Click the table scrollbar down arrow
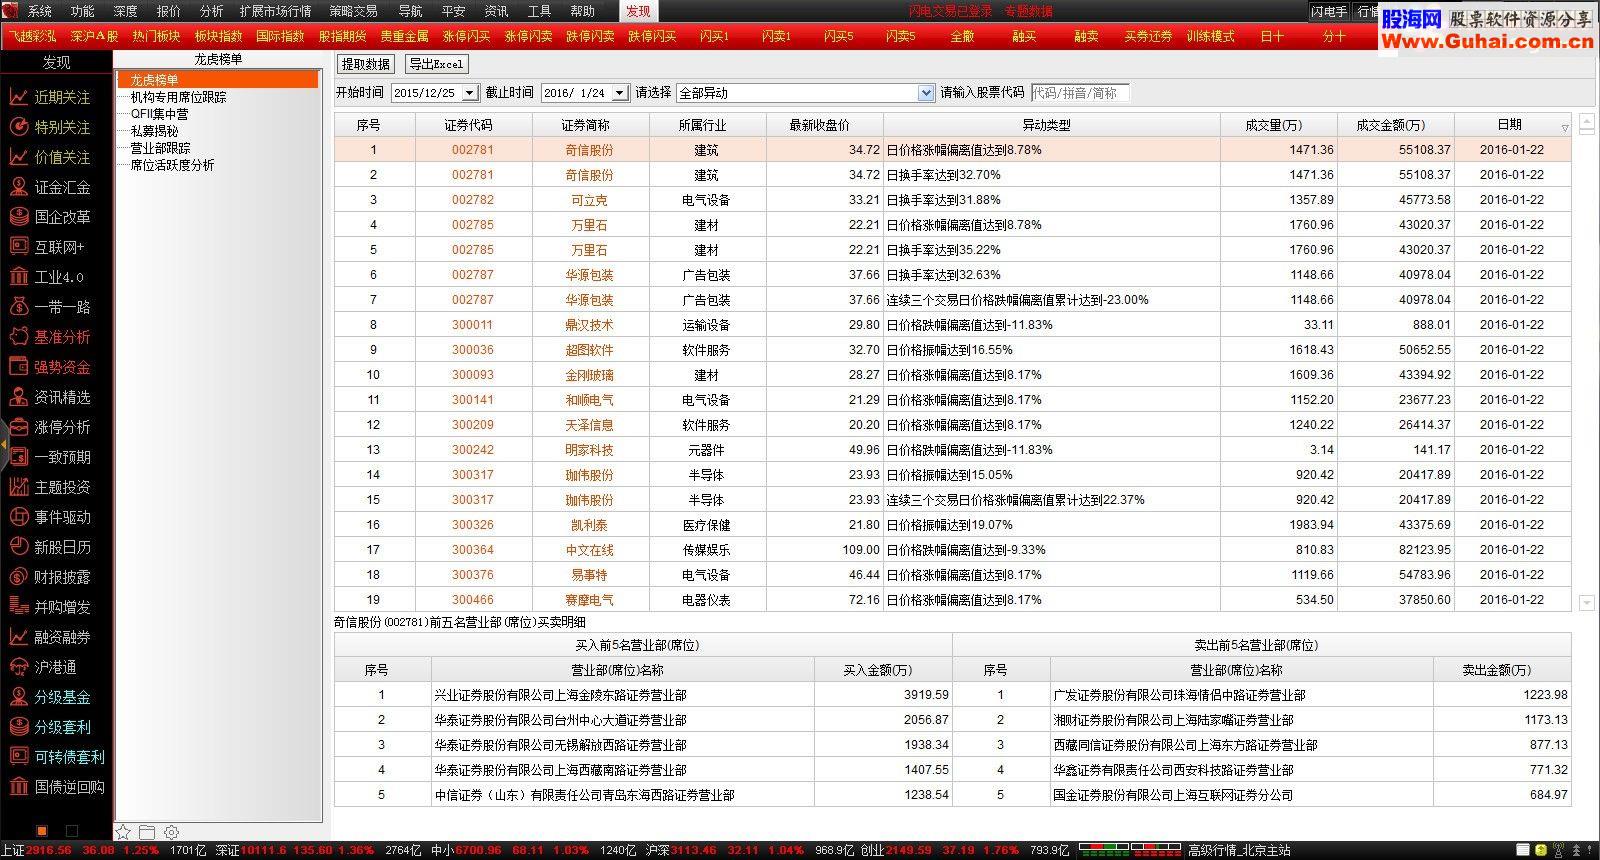1600x860 pixels. pos(1586,603)
